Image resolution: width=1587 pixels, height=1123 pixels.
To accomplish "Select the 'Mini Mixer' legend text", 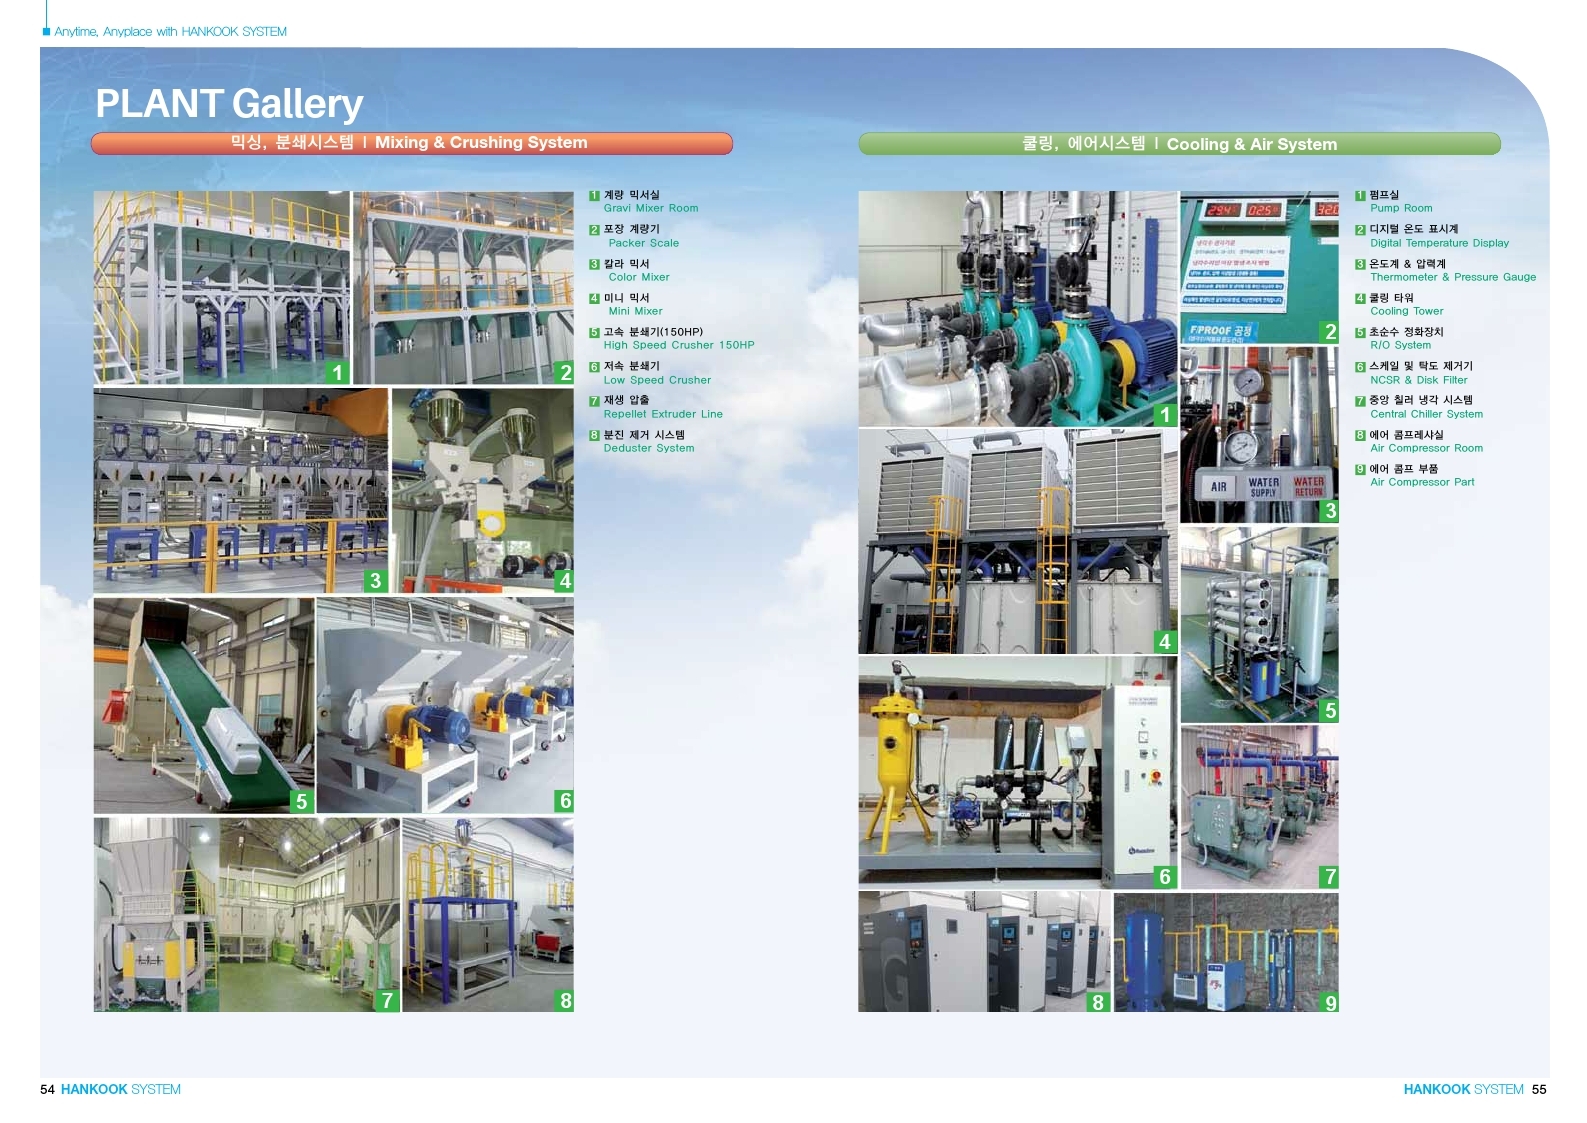I will tap(635, 311).
